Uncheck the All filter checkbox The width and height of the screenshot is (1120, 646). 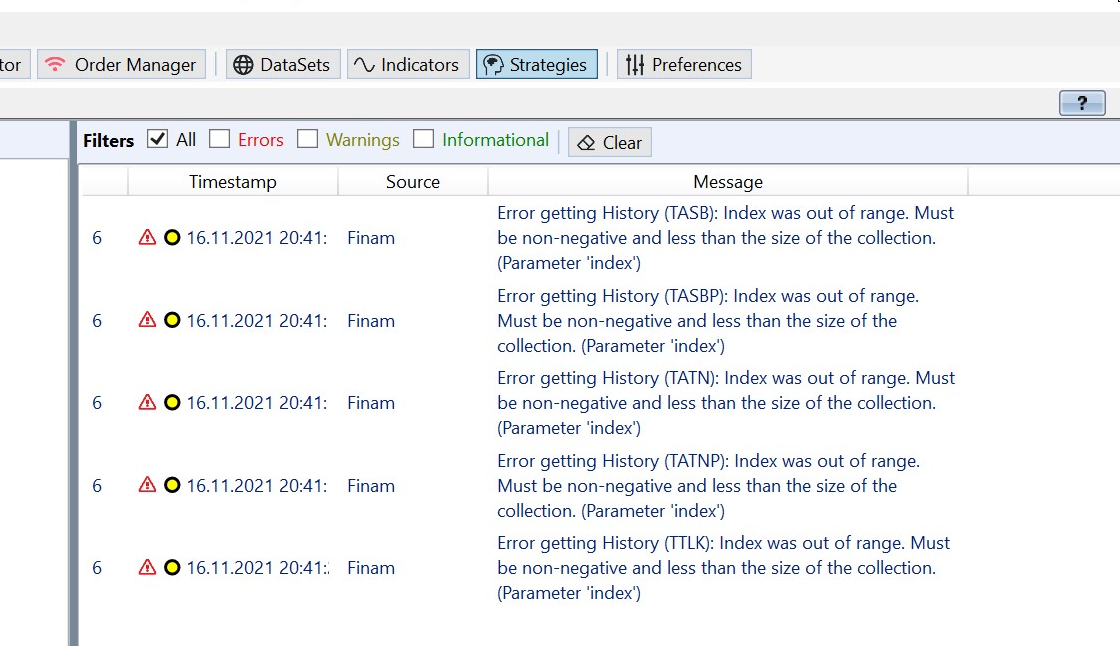pyautogui.click(x=156, y=139)
